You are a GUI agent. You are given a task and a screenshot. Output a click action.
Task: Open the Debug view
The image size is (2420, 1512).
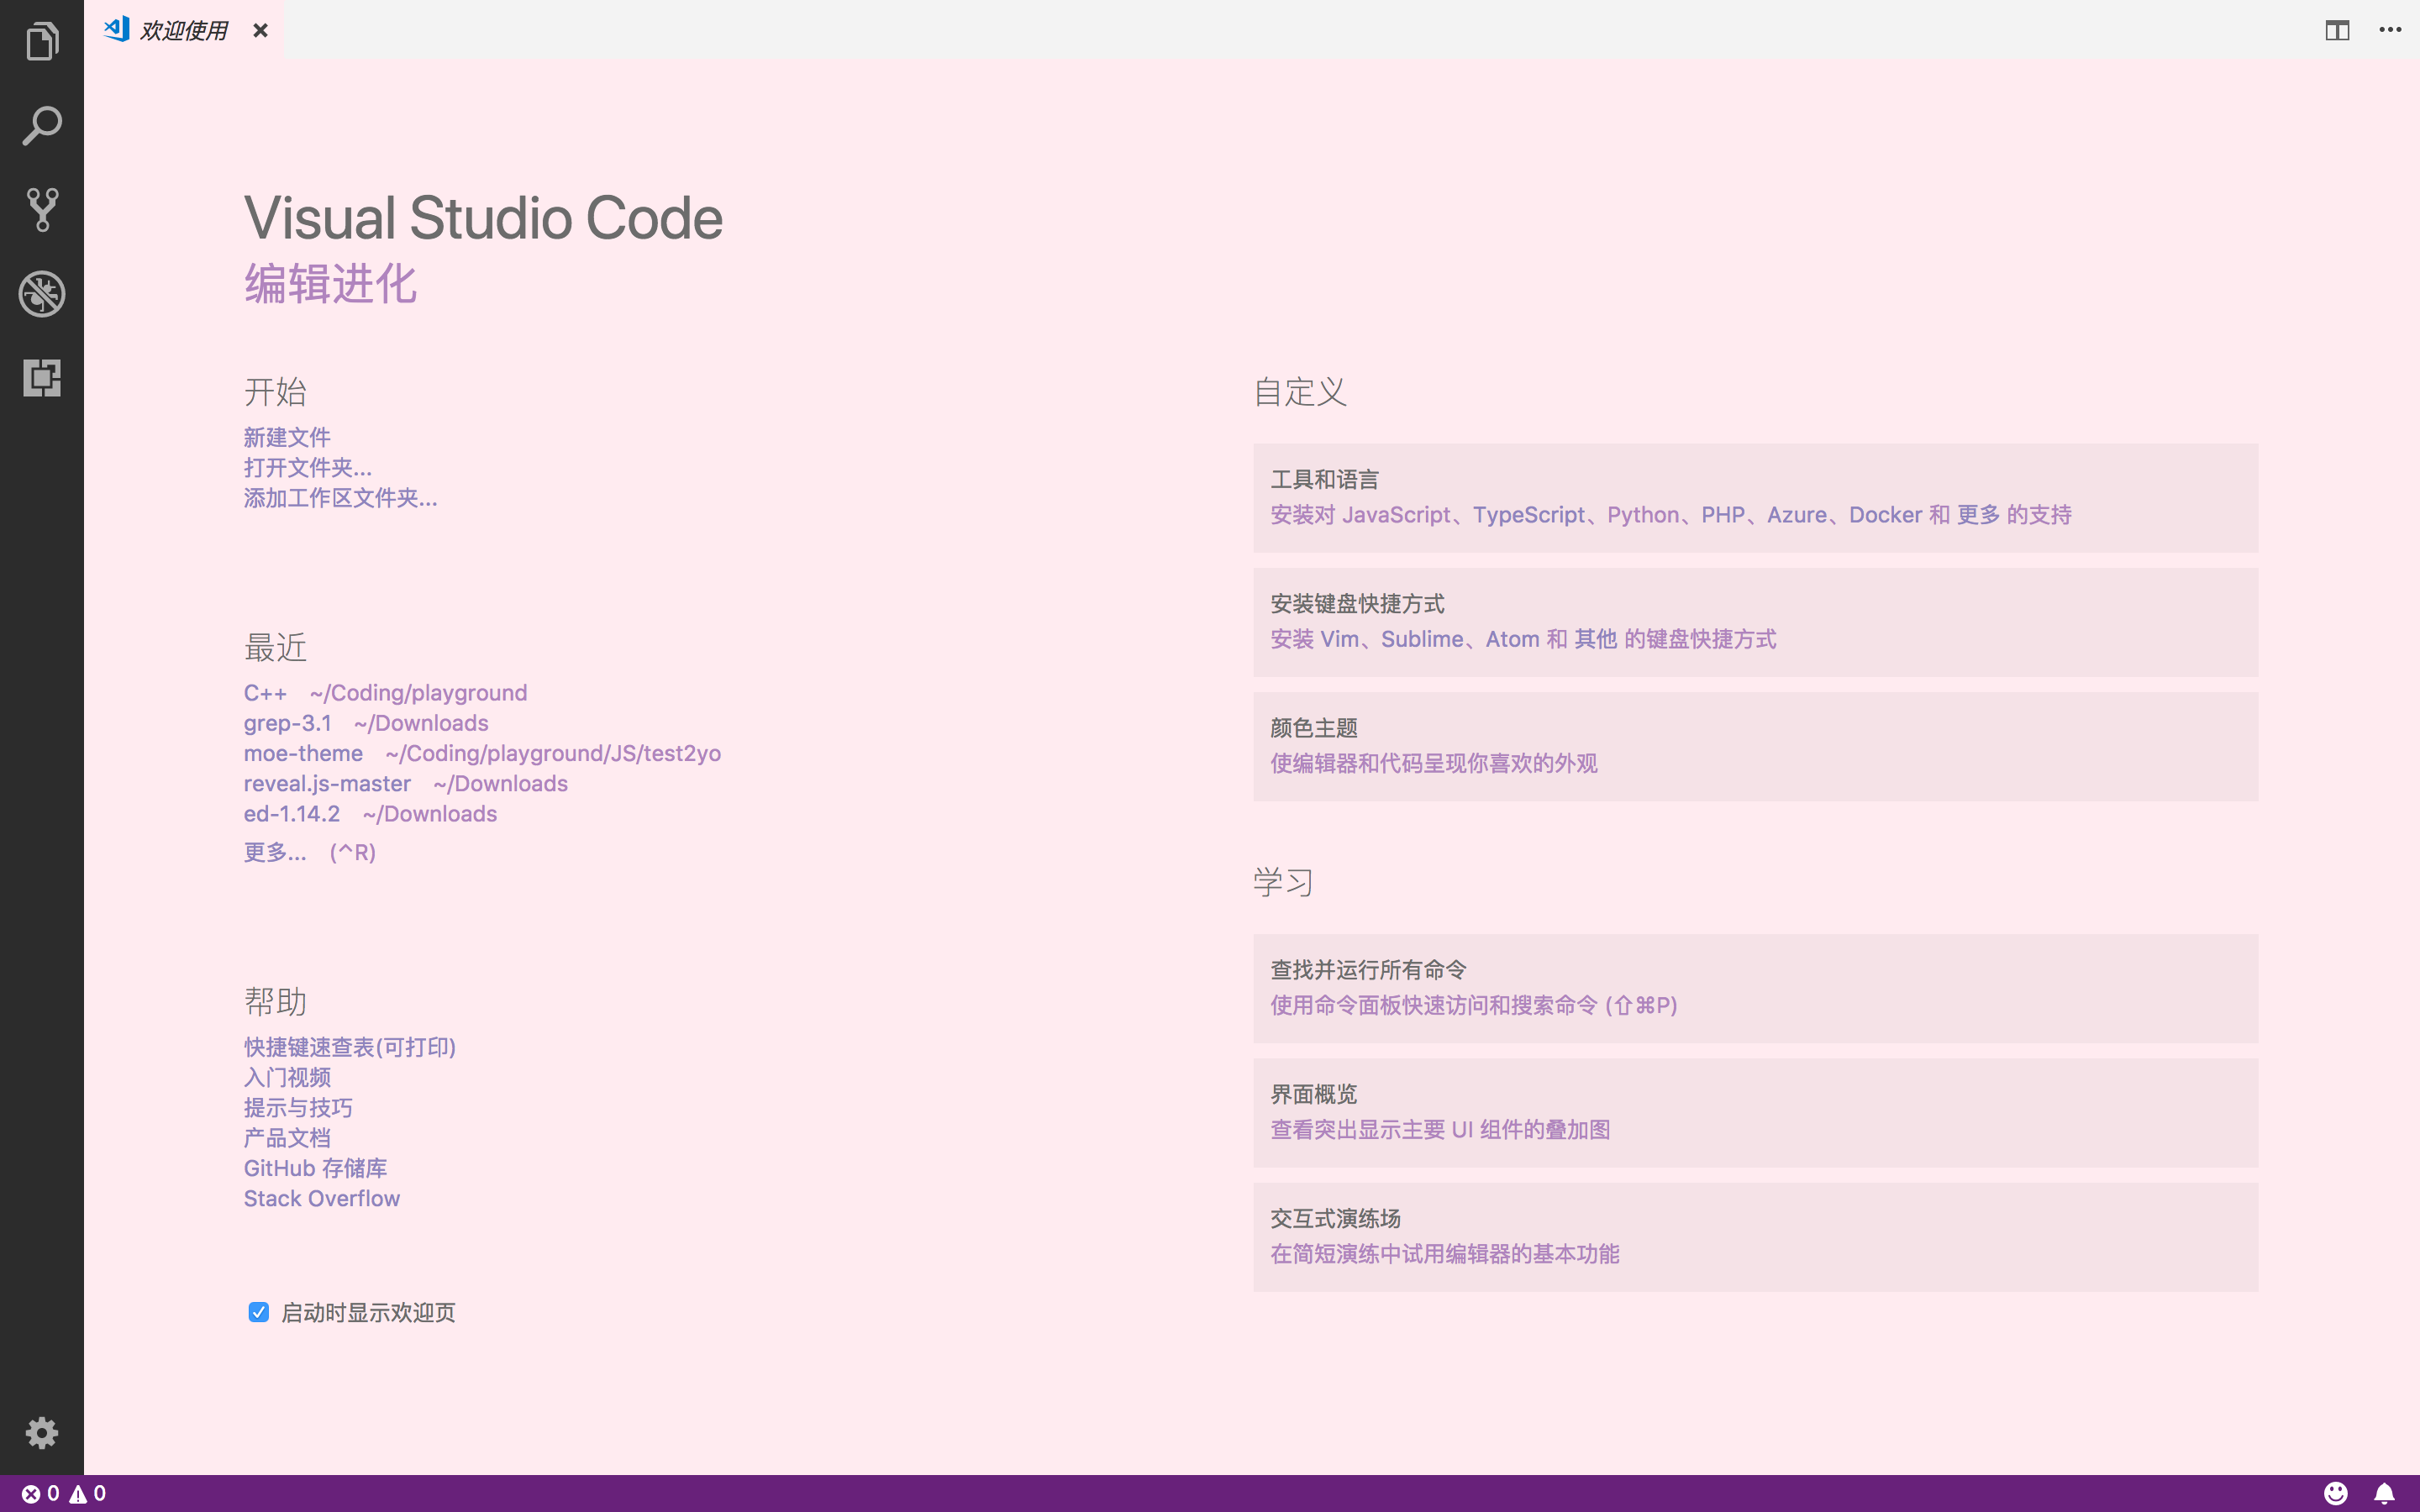click(x=42, y=294)
